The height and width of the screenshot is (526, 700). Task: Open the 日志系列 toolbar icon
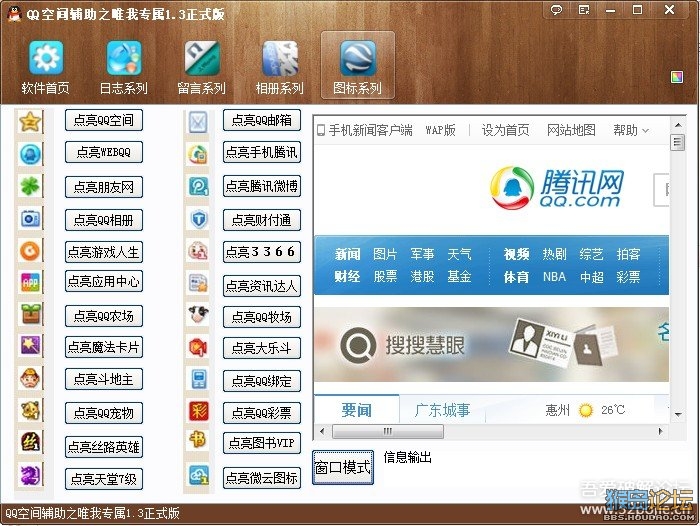124,58
